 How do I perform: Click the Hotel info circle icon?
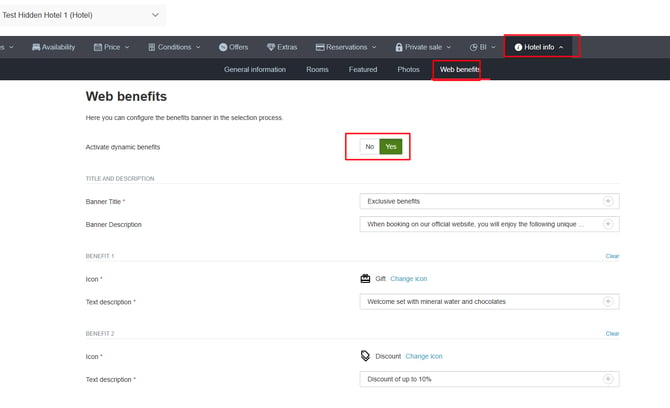(x=518, y=47)
